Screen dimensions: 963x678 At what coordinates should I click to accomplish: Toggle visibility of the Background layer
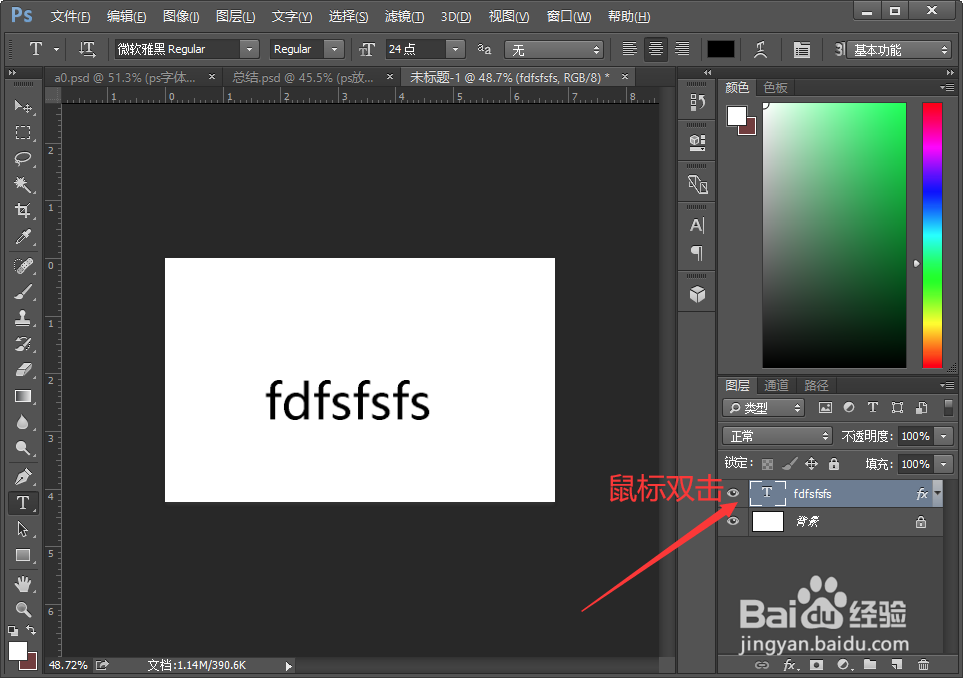coord(733,521)
